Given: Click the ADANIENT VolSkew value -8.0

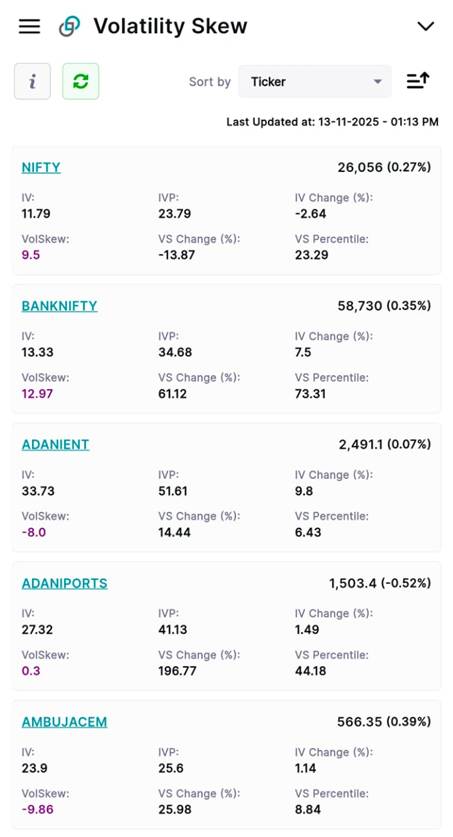Looking at the screenshot, I should point(34,532).
